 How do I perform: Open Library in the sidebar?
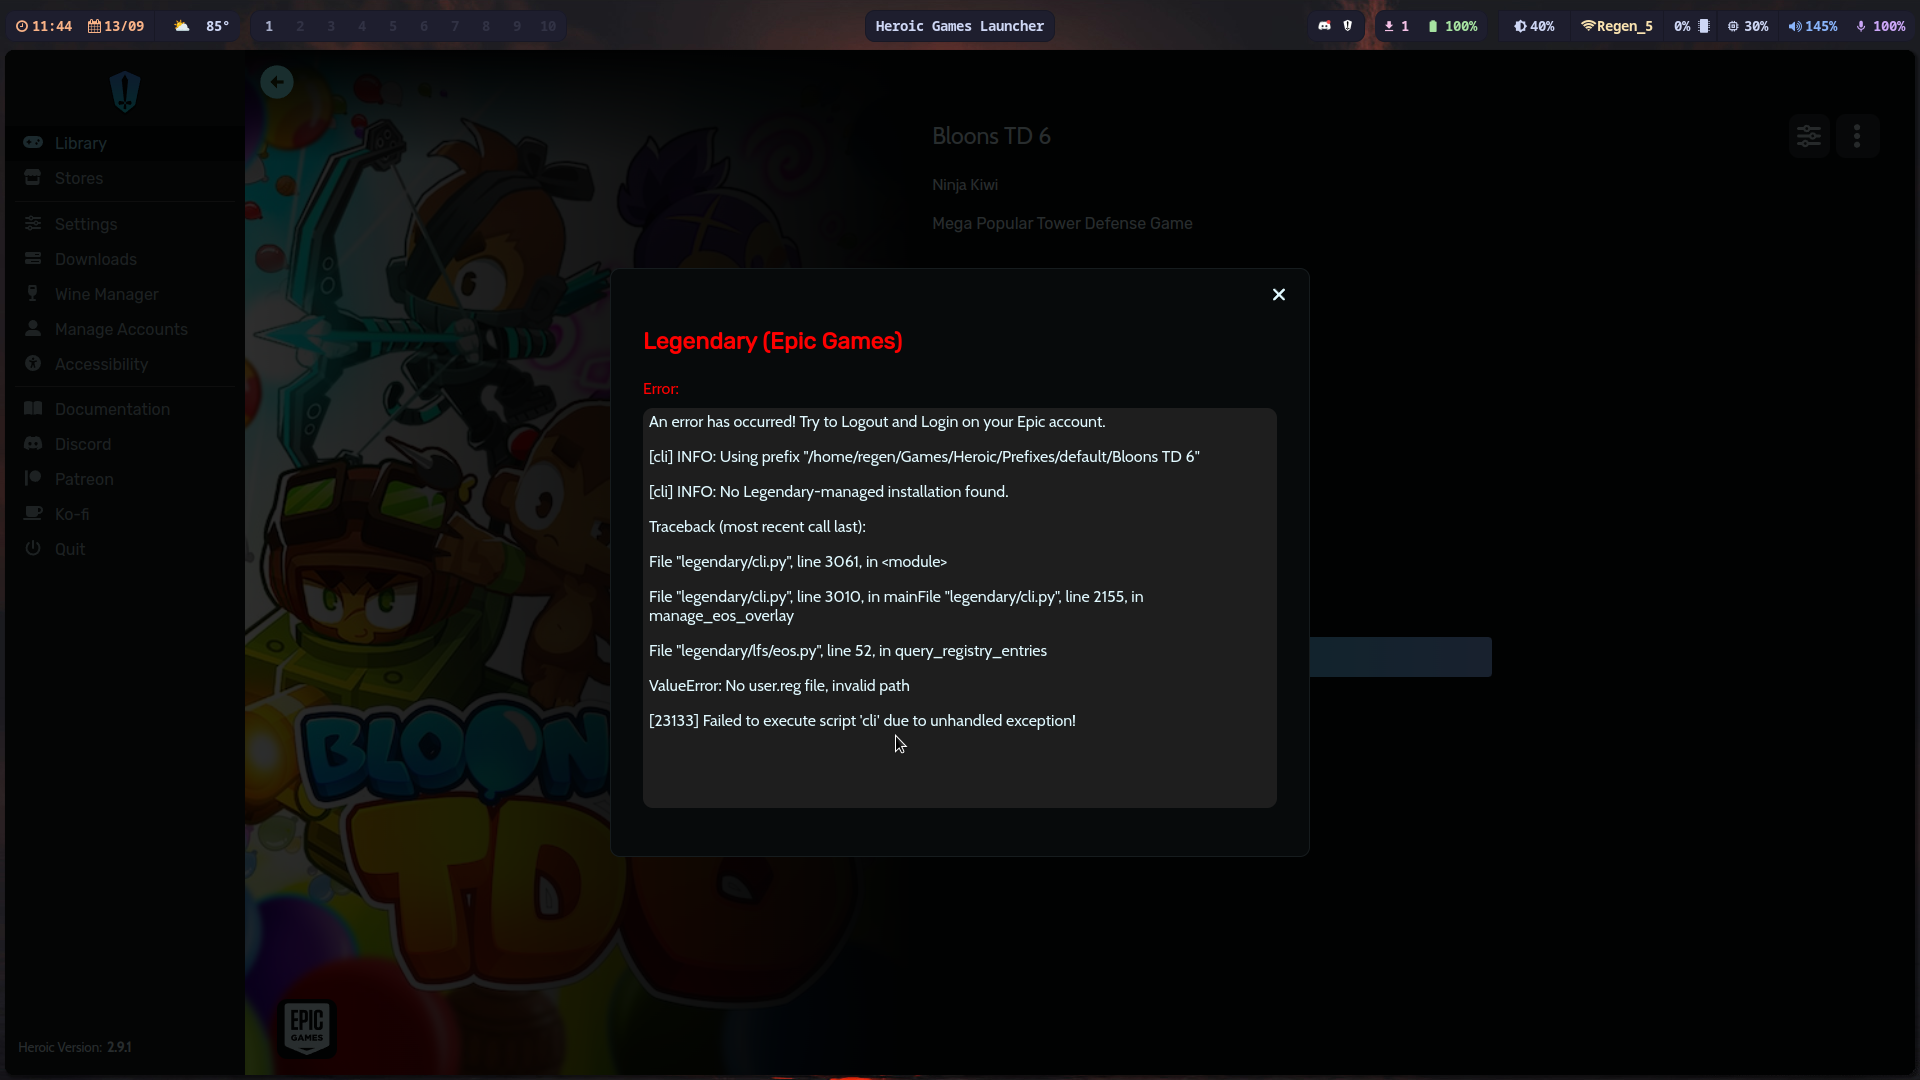[x=80, y=143]
